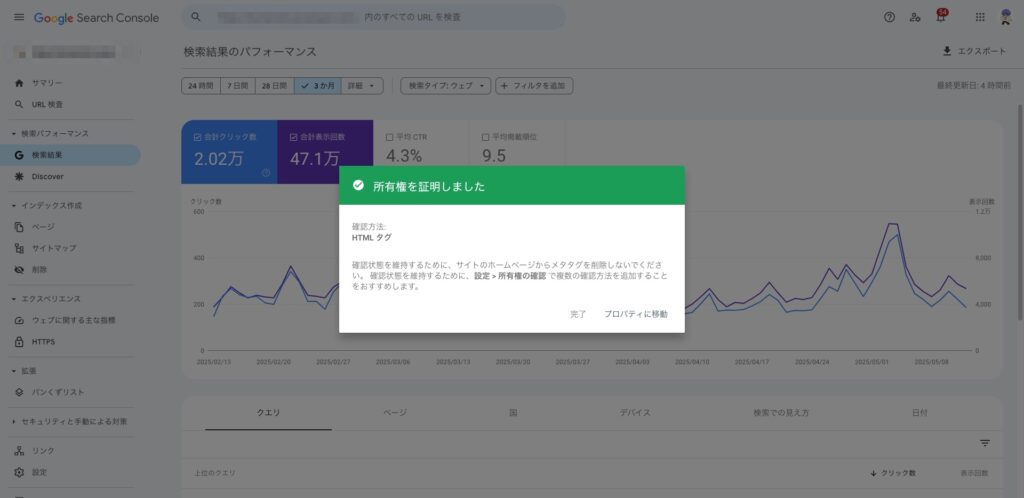Click the users and permissions icon
Screen dimensions: 1024x498
pos(915,18)
